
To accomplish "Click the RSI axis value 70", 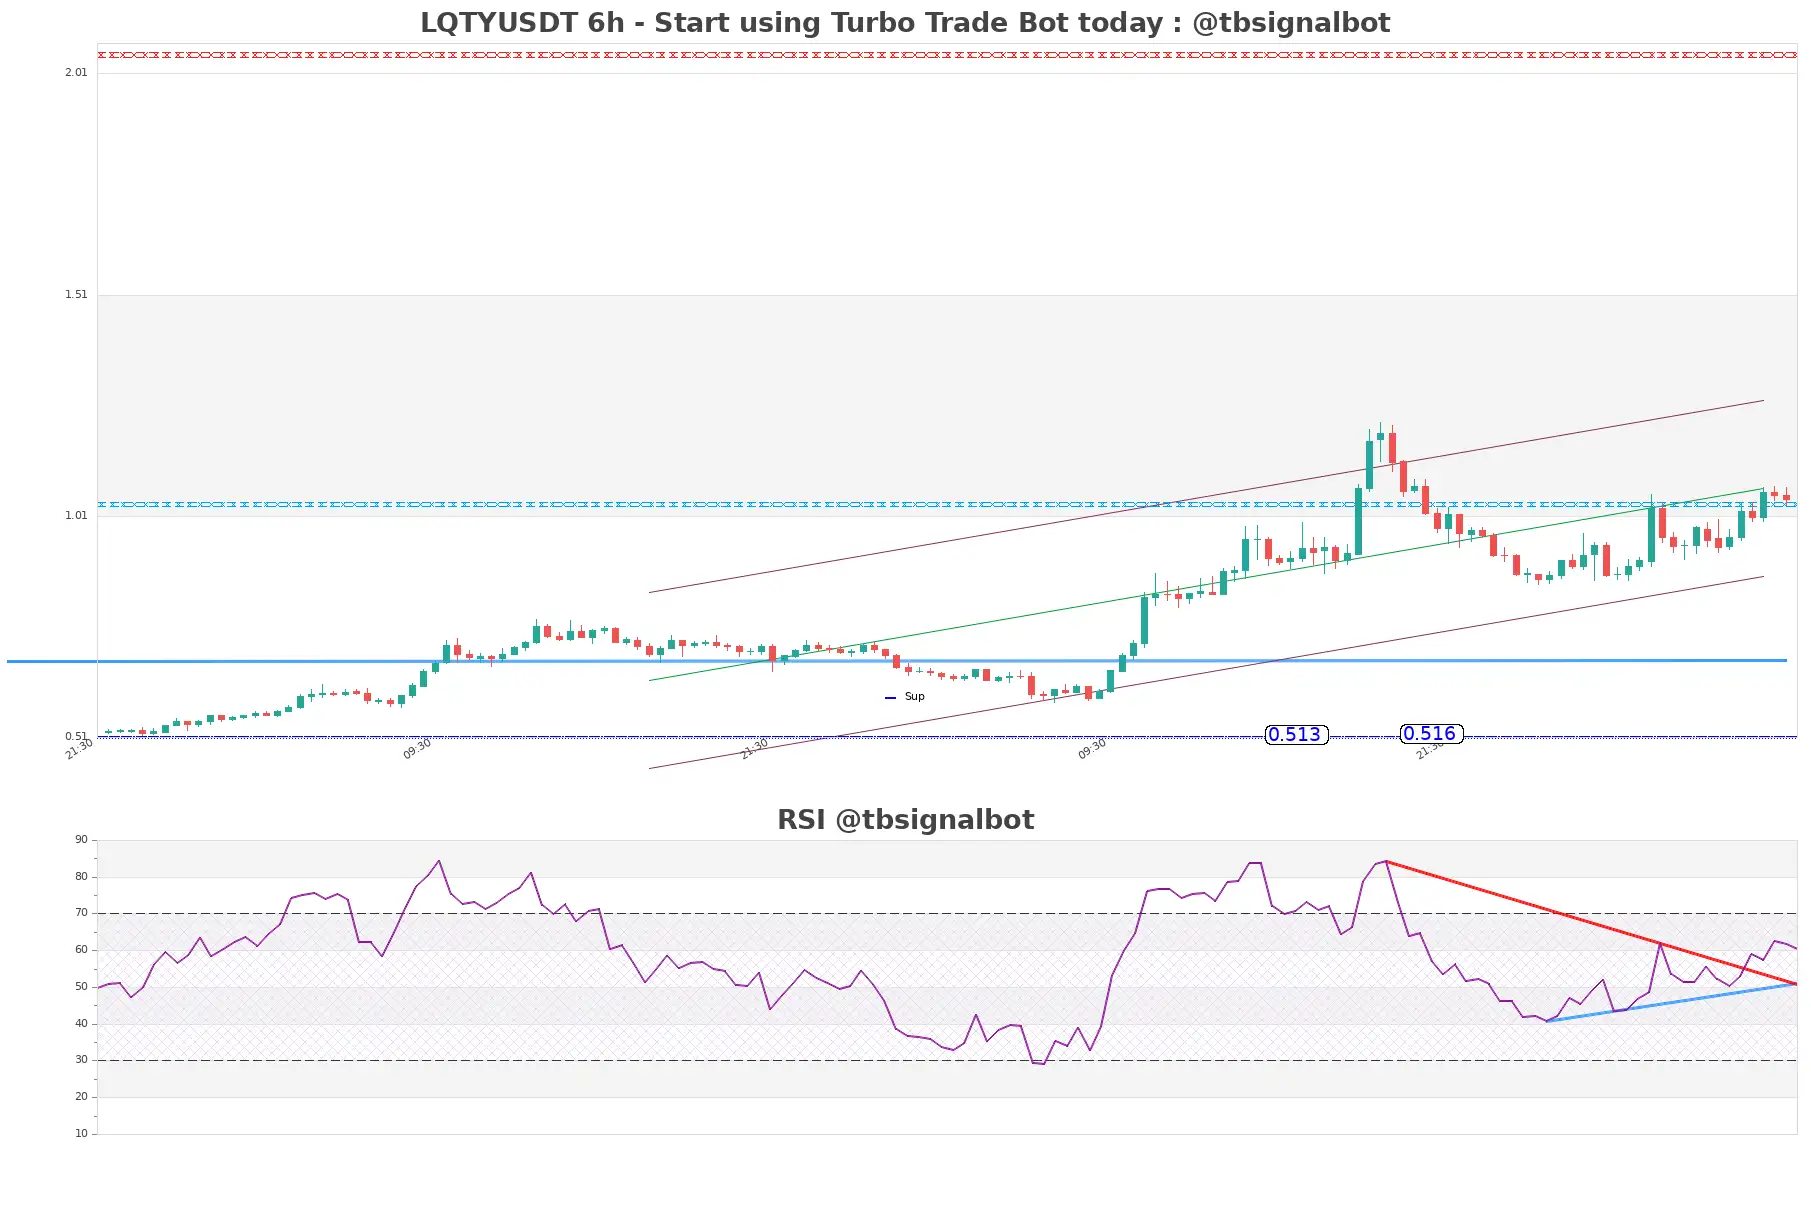I will pos(81,913).
